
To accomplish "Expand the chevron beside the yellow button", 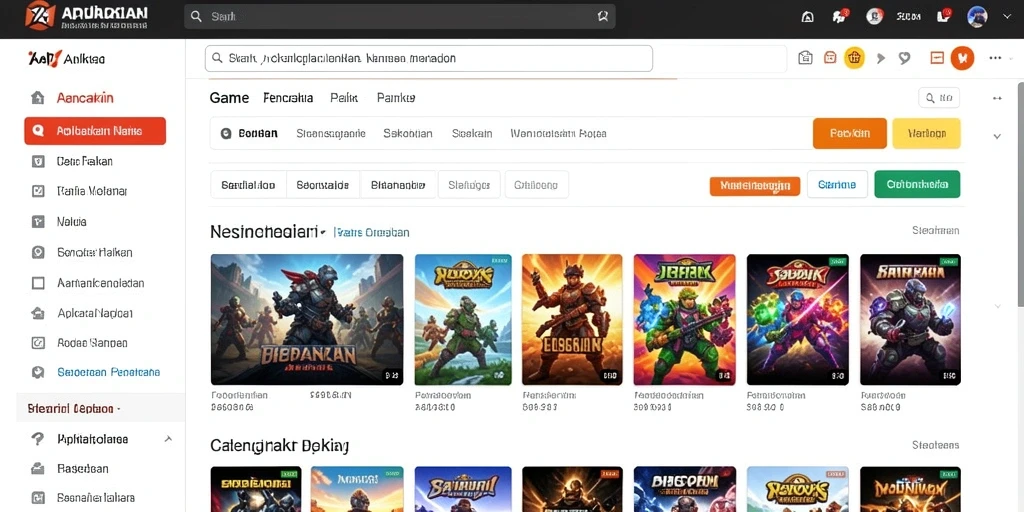I will (997, 136).
